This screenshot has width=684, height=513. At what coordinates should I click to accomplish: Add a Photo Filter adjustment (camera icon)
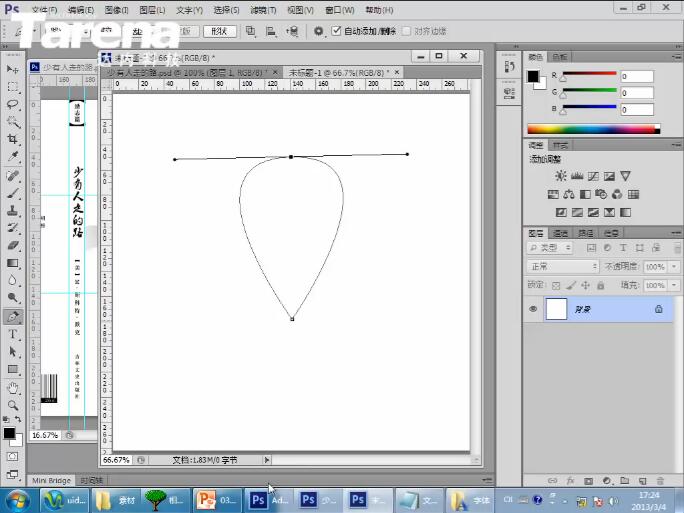[601, 194]
